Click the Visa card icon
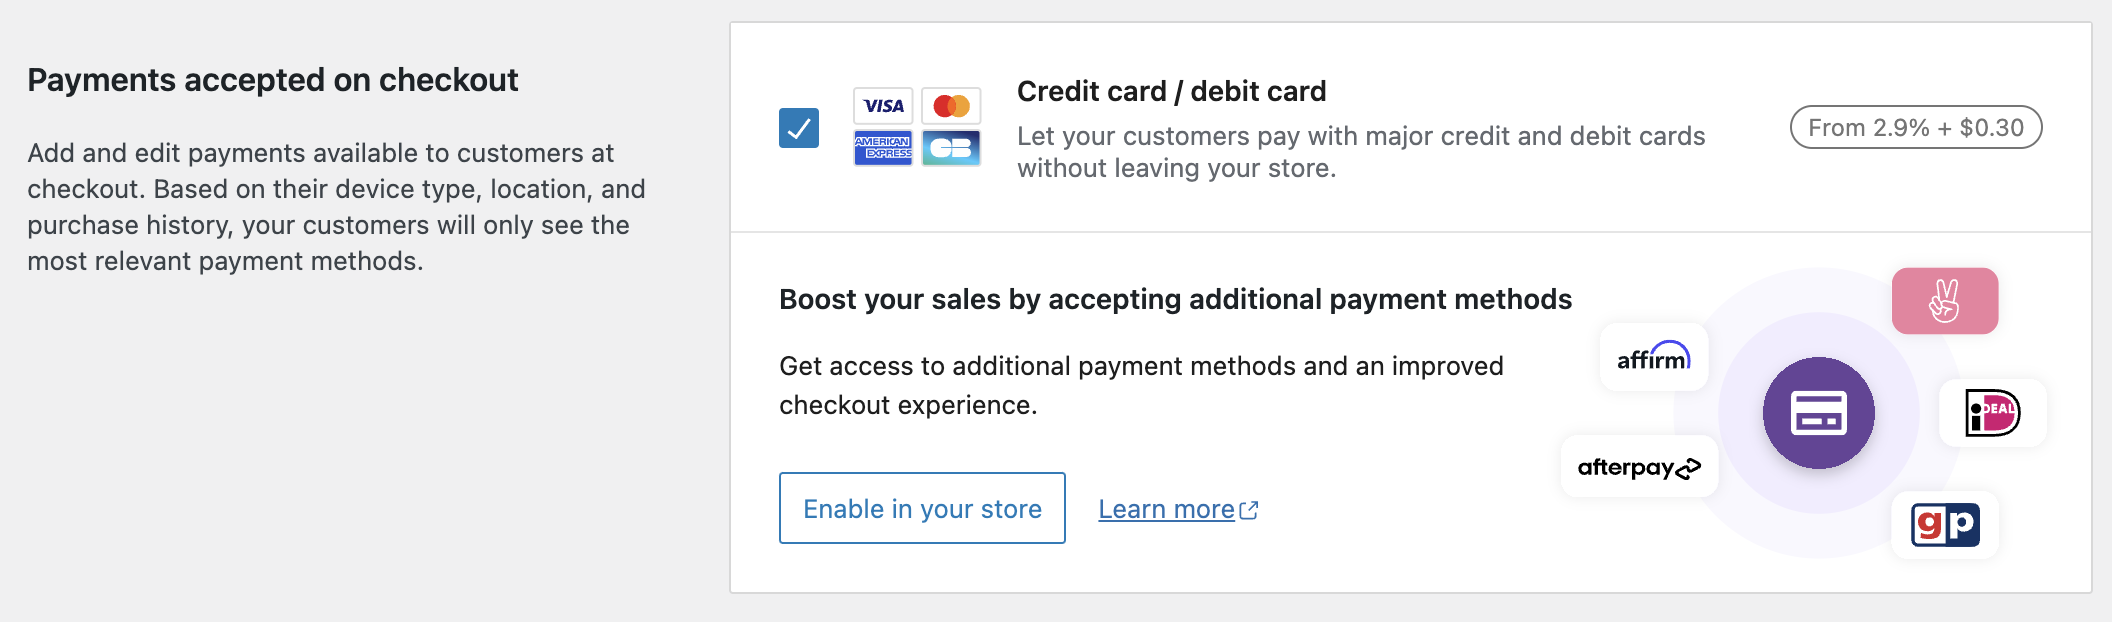 click(883, 105)
